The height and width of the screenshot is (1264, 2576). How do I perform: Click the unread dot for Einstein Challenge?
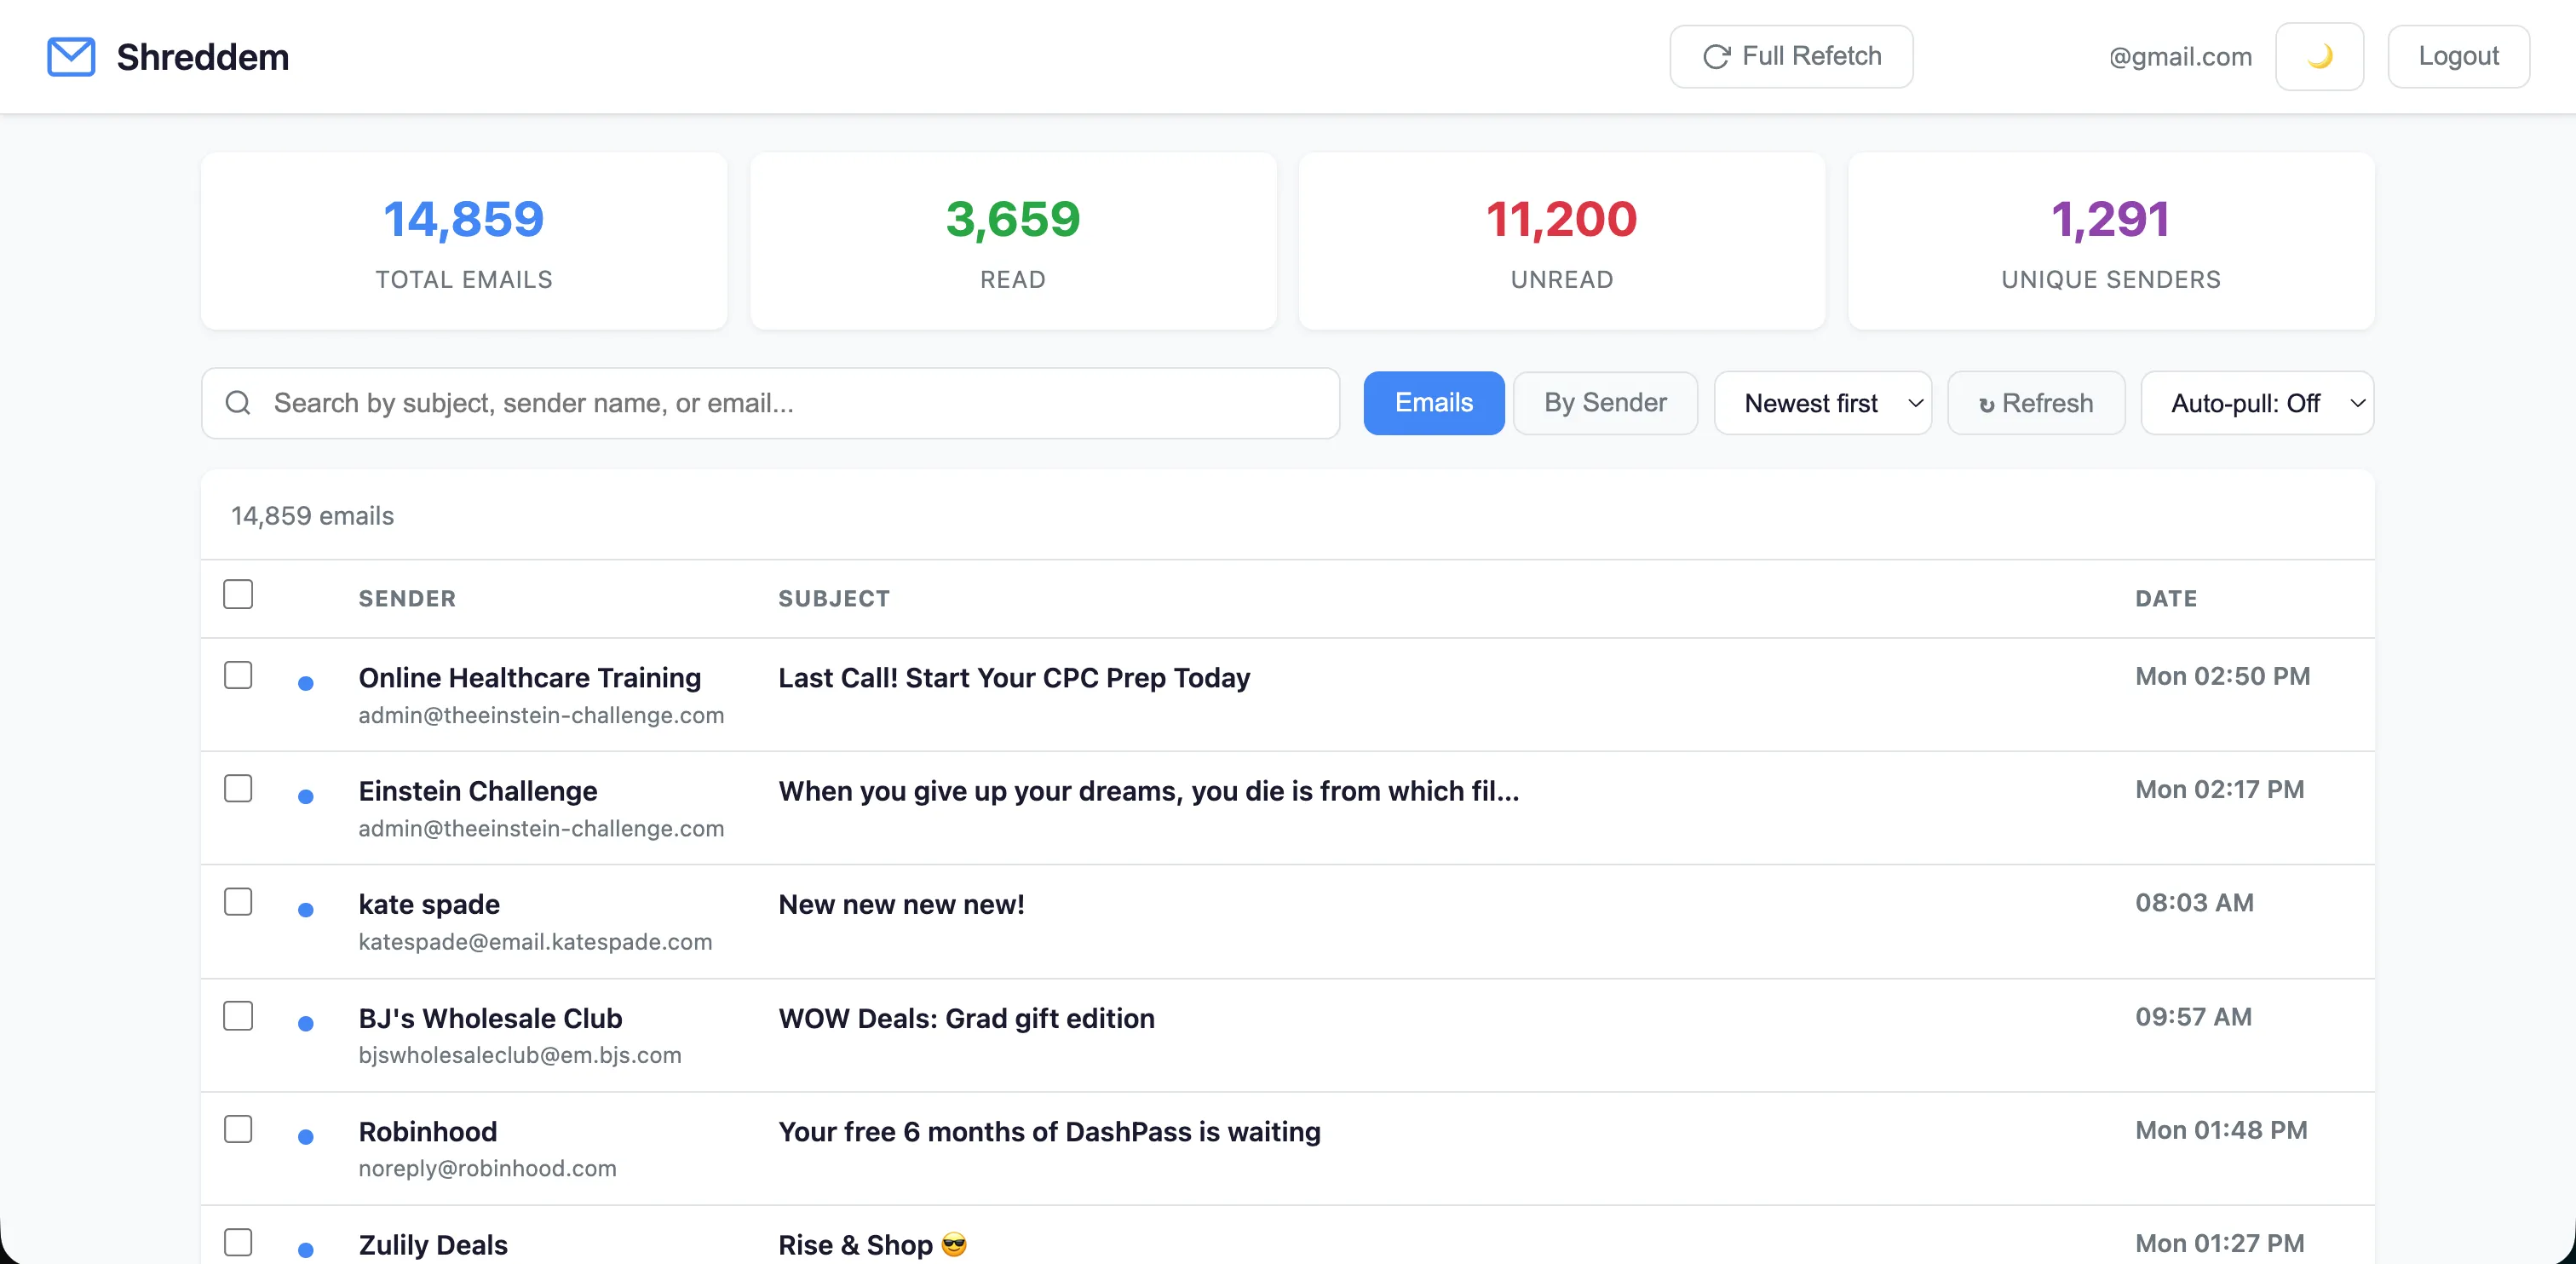(x=306, y=796)
